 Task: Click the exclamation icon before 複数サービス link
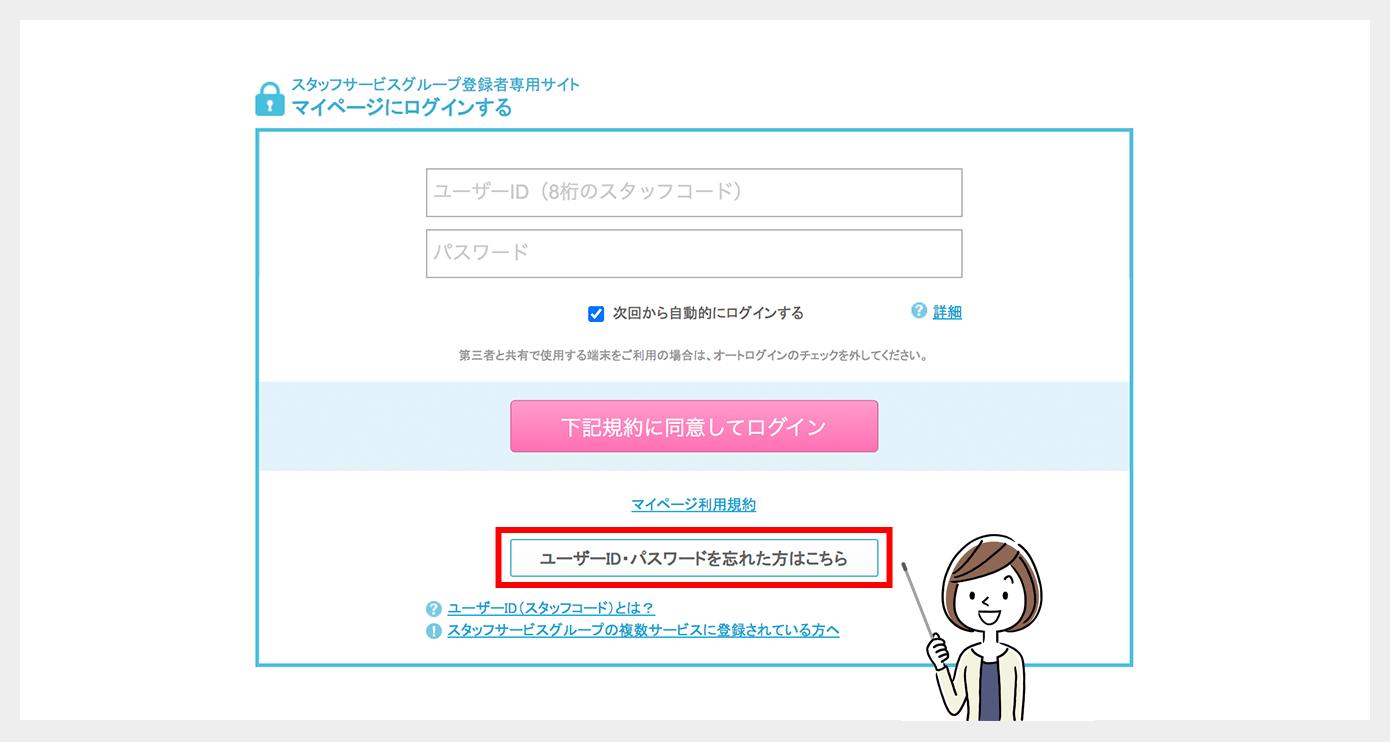[x=433, y=631]
